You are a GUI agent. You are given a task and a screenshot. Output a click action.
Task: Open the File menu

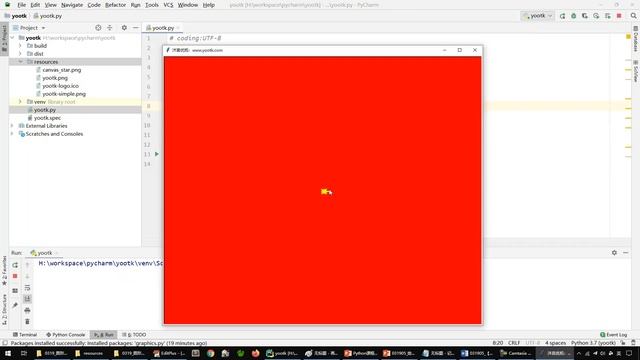pos(22,5)
